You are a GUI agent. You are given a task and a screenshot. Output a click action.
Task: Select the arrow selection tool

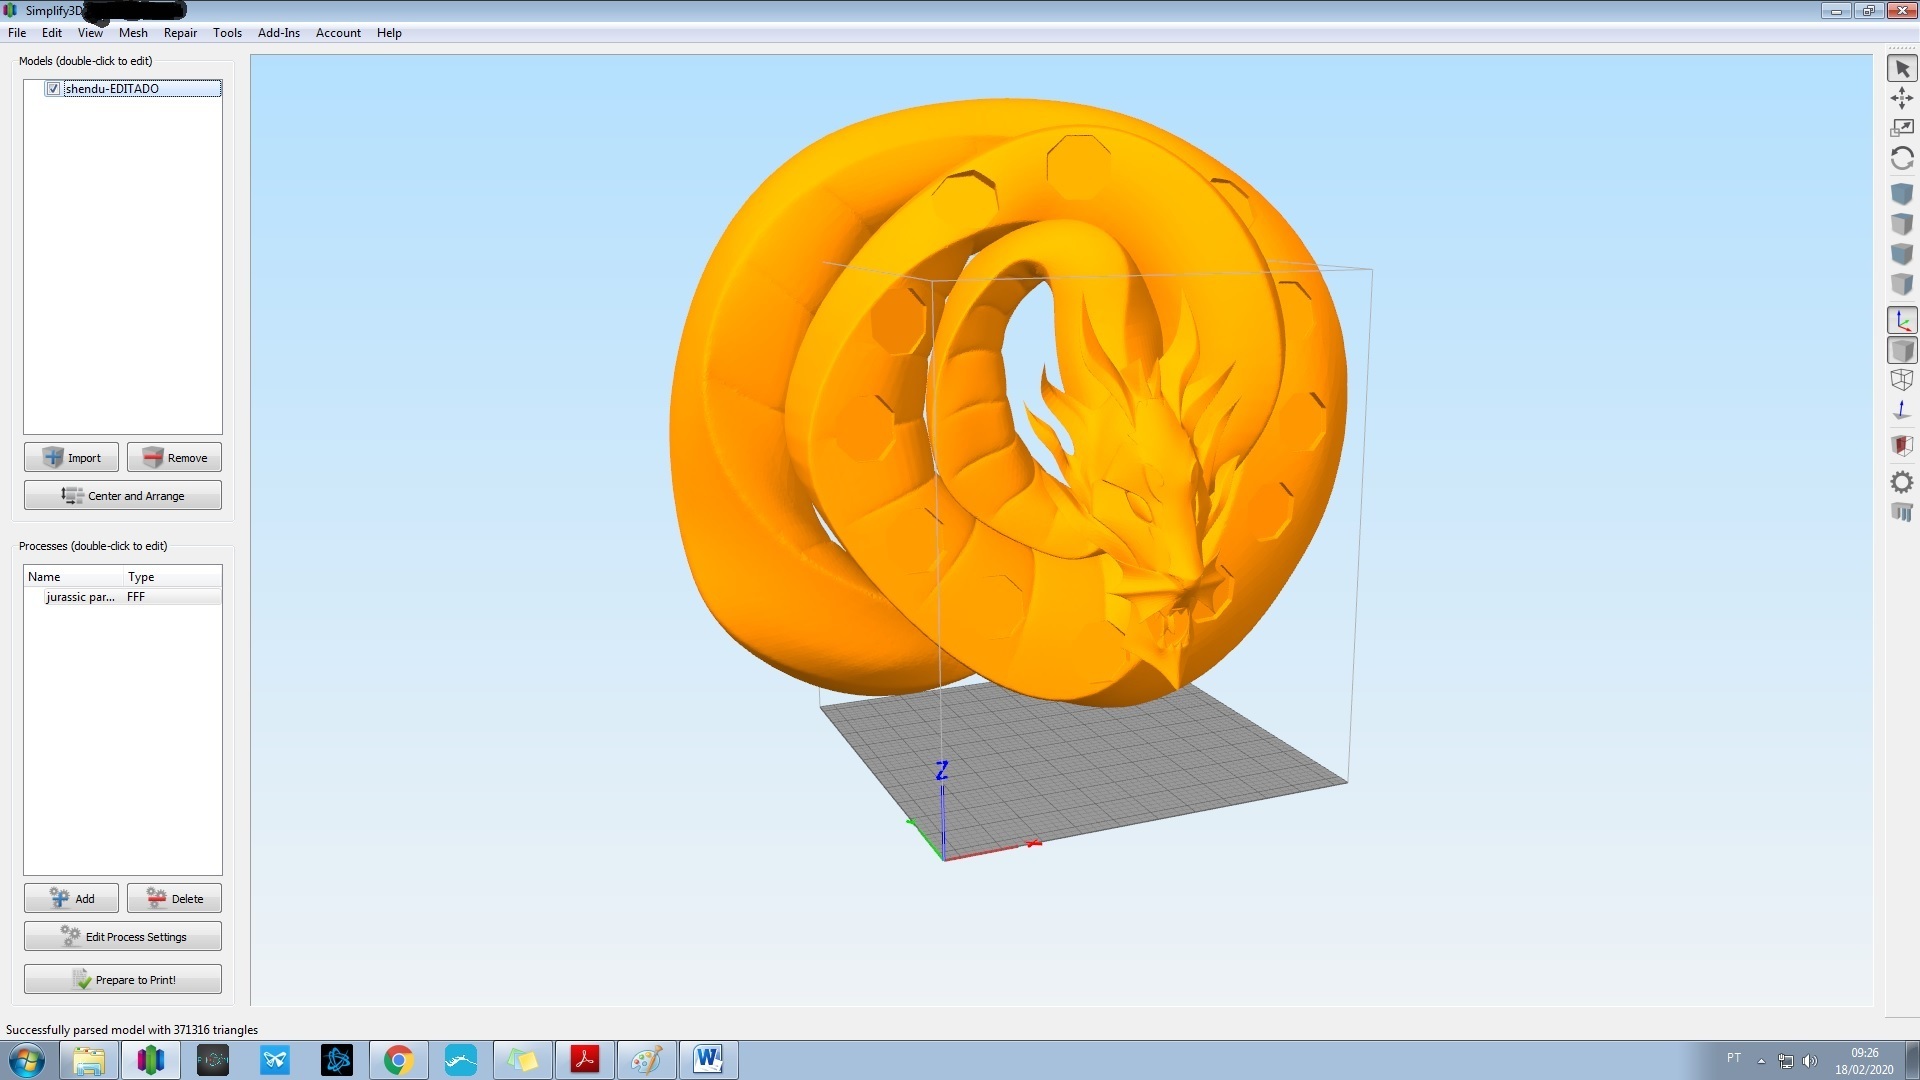point(1902,68)
